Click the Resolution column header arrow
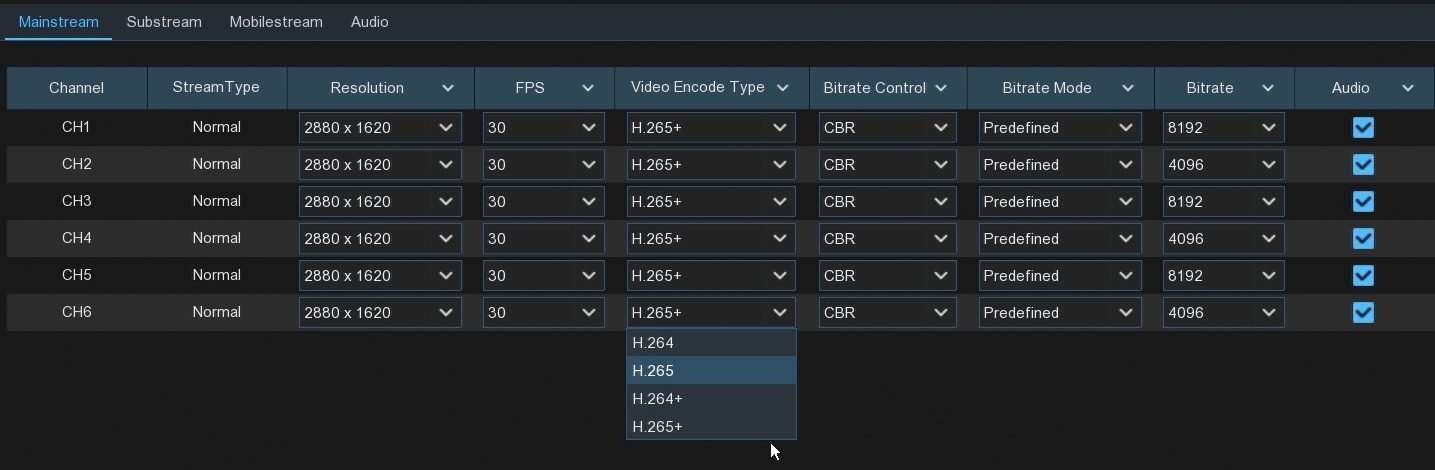Image resolution: width=1435 pixels, height=470 pixels. pyautogui.click(x=448, y=88)
